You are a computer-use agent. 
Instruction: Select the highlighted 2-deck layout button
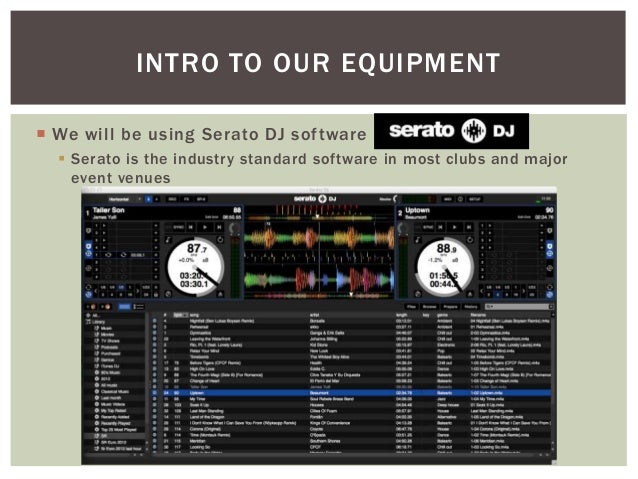pos(149,199)
